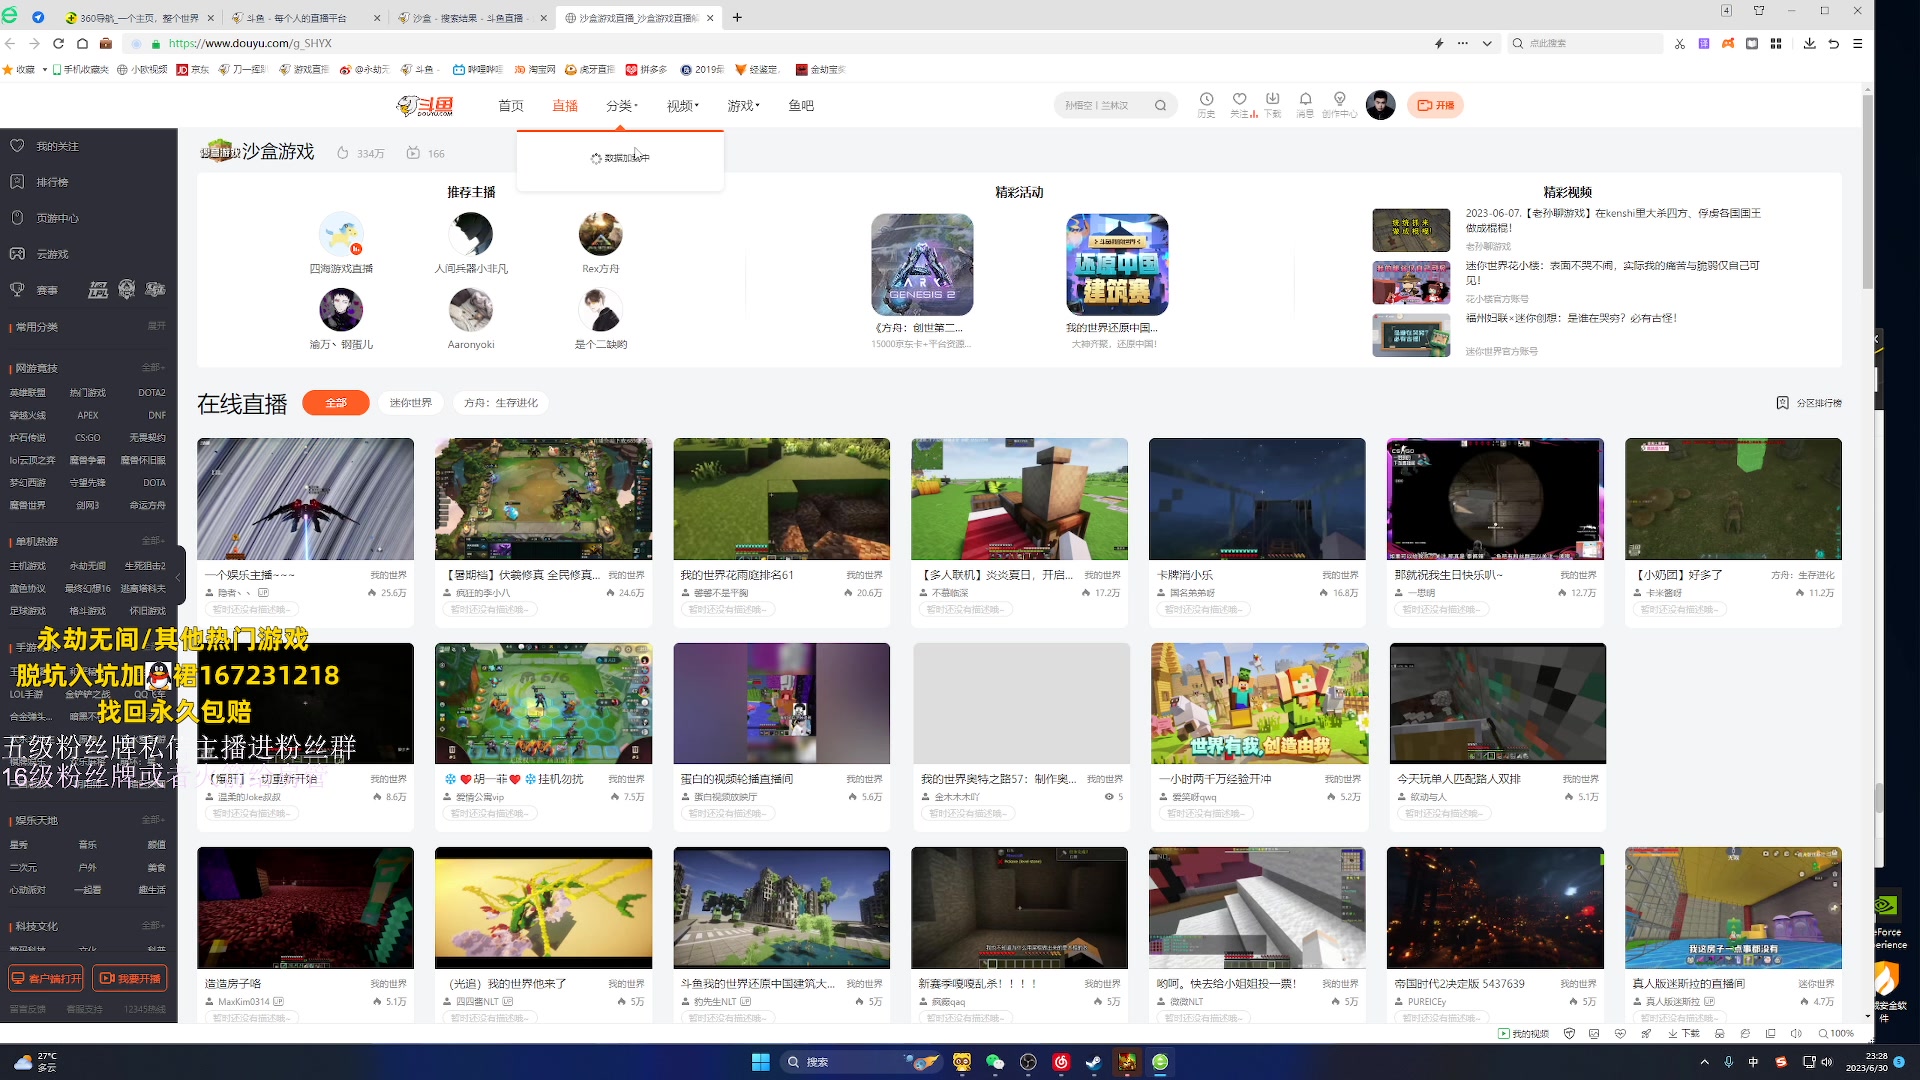Viewport: 1920px width, 1080px height.
Task: Expand the 分类 dropdown in top nav
Action: tap(621, 106)
